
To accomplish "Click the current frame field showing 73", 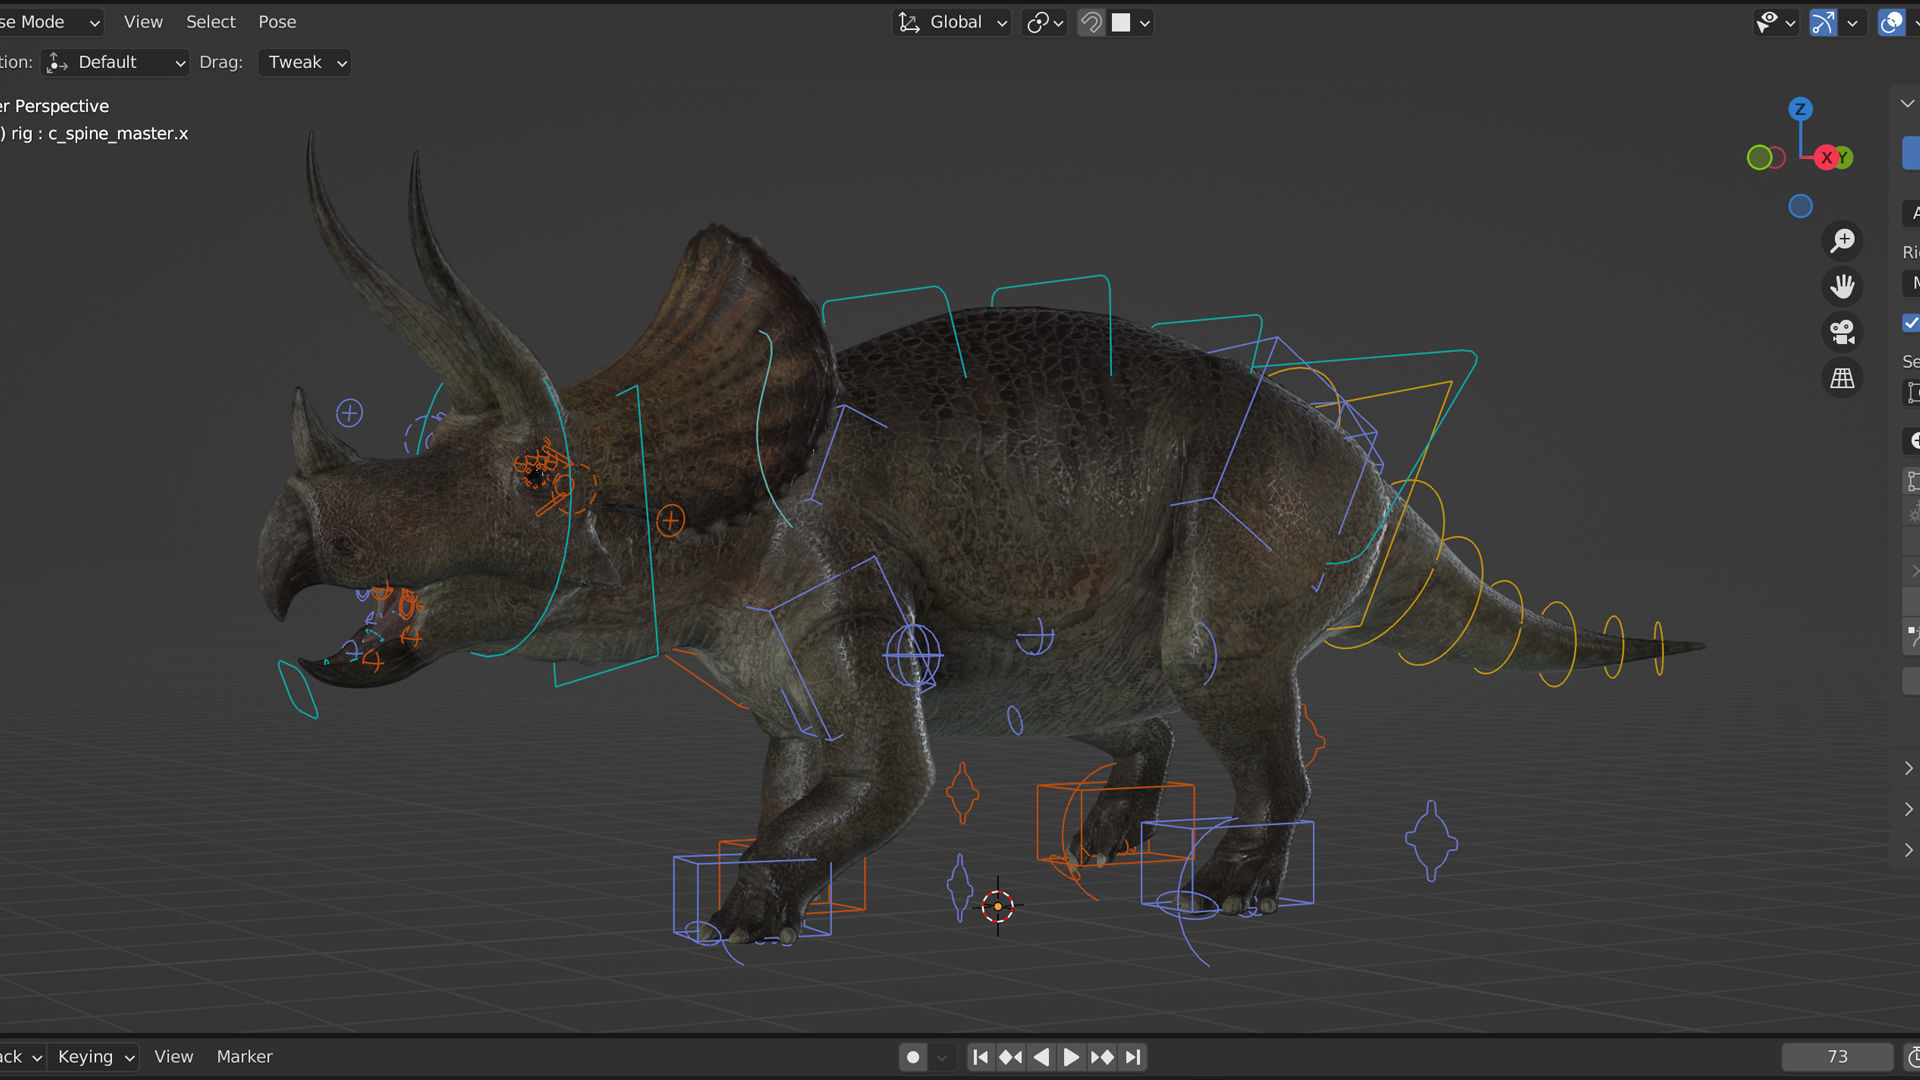I will pyautogui.click(x=1837, y=1057).
